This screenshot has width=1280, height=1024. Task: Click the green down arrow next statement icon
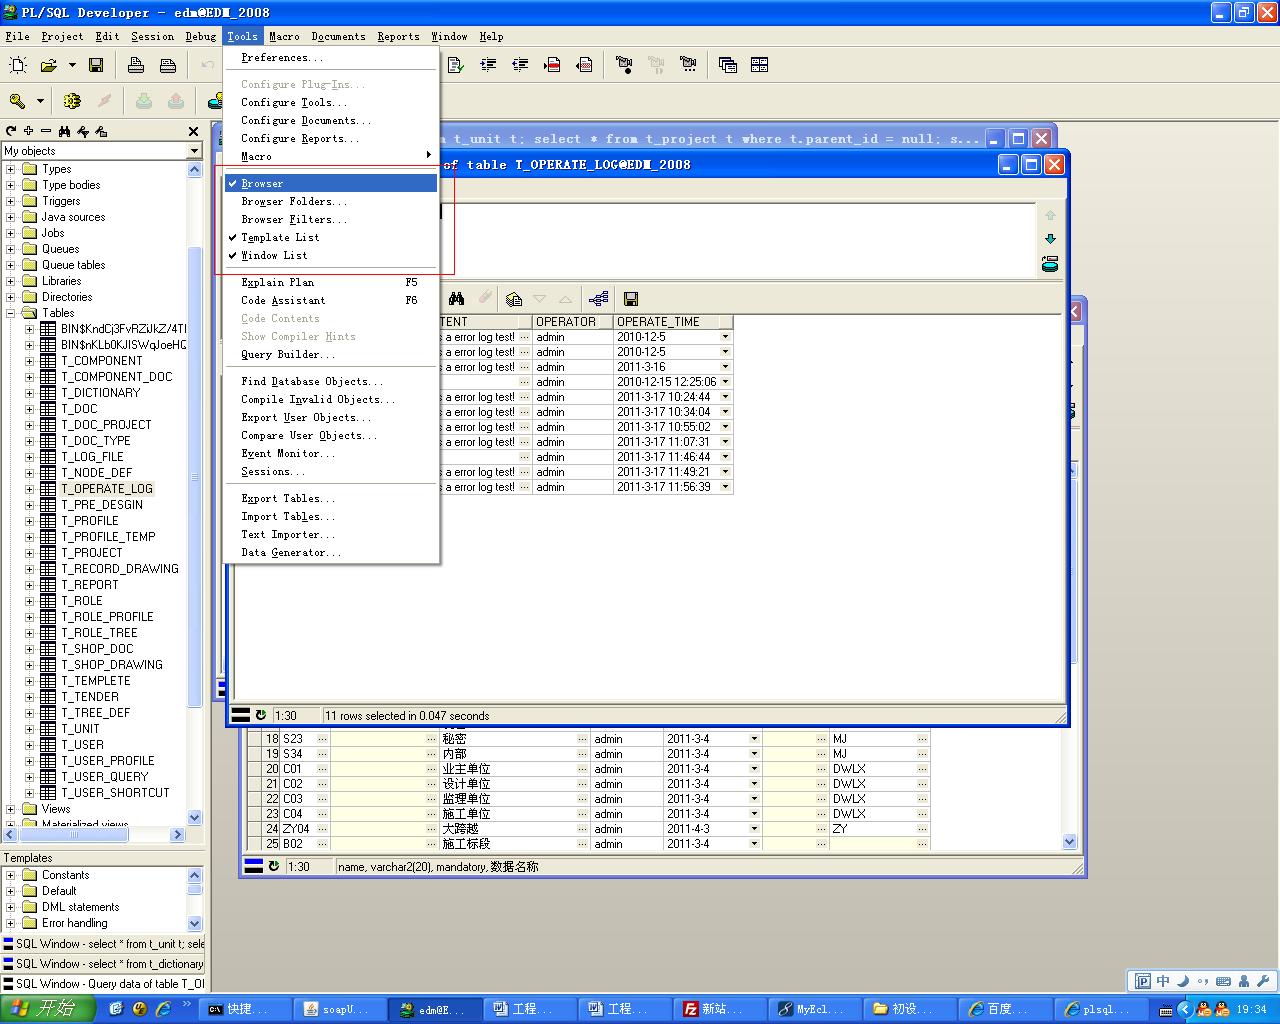(x=1050, y=239)
